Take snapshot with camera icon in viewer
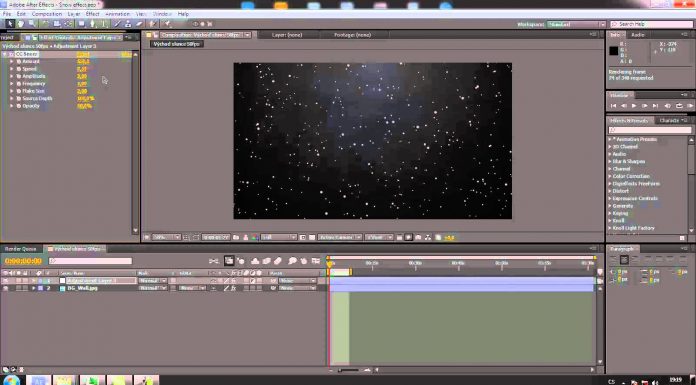This screenshot has height=385, width=696. (236, 238)
